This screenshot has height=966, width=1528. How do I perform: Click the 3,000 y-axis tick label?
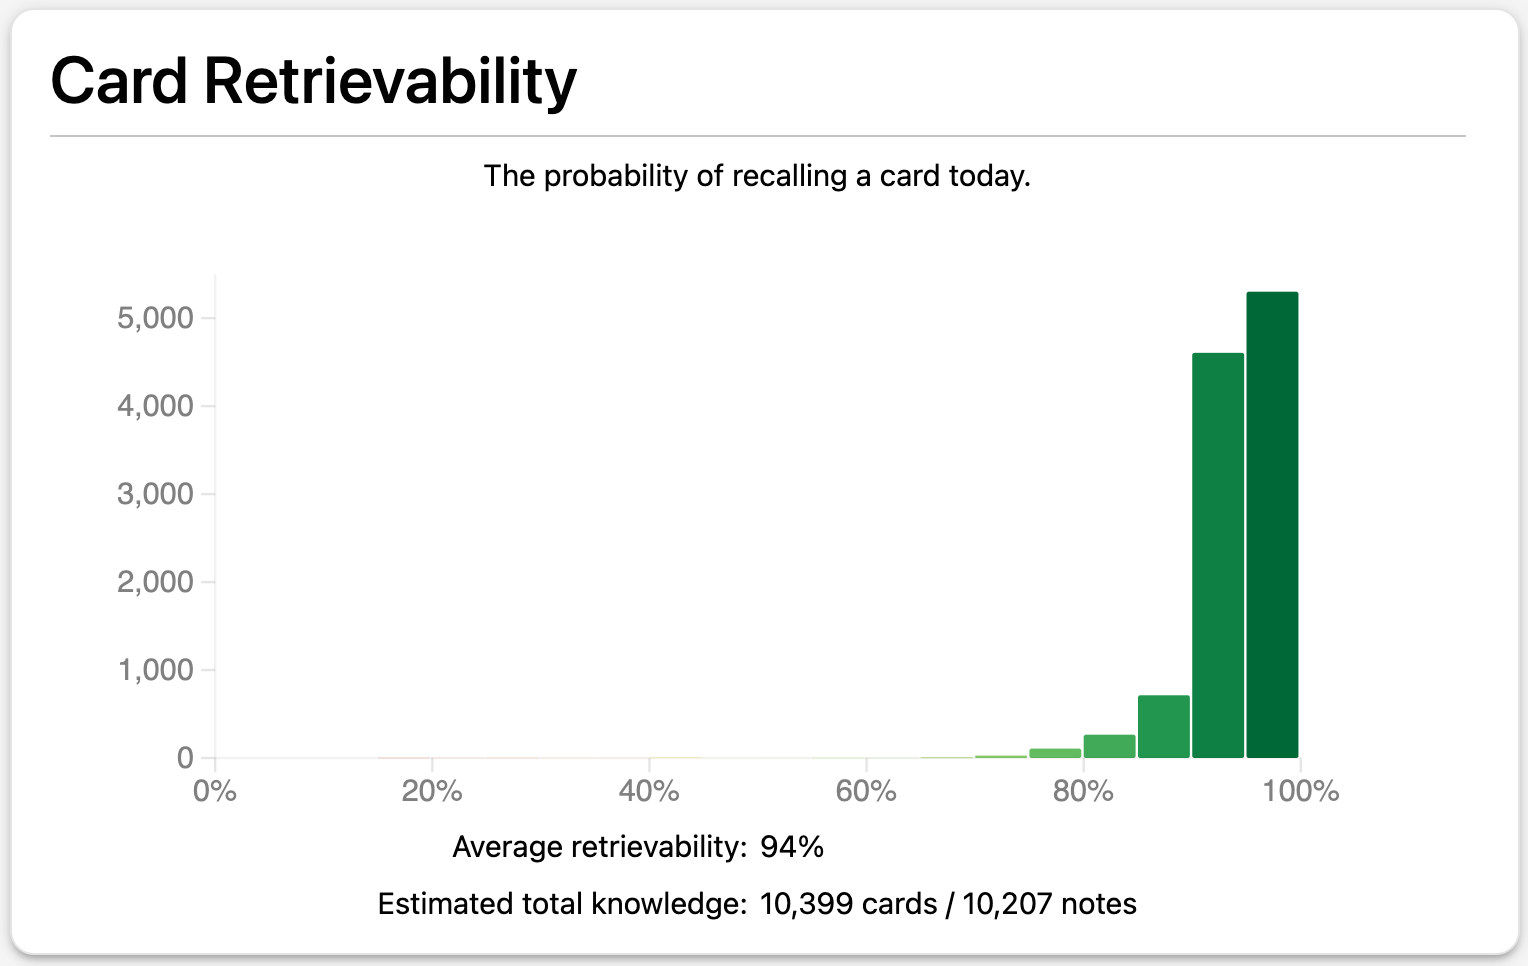pos(155,494)
